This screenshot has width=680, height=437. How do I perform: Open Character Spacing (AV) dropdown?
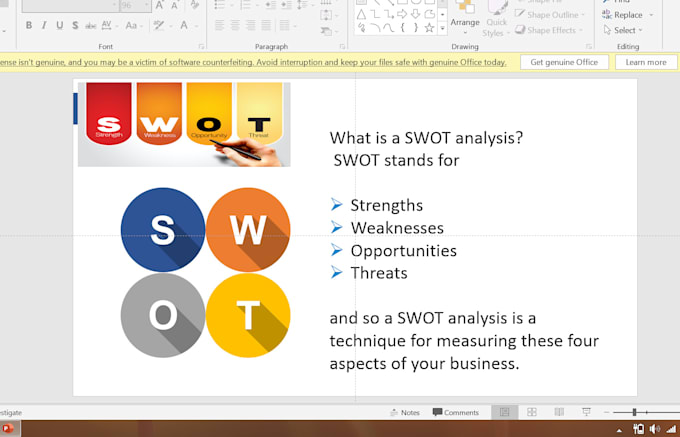[x=109, y=25]
